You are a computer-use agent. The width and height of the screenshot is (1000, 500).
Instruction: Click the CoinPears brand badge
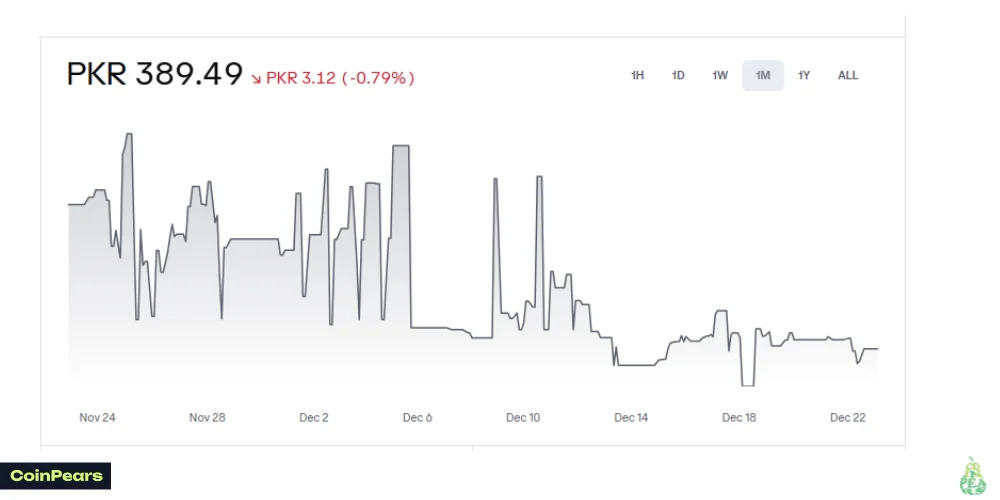(56, 476)
